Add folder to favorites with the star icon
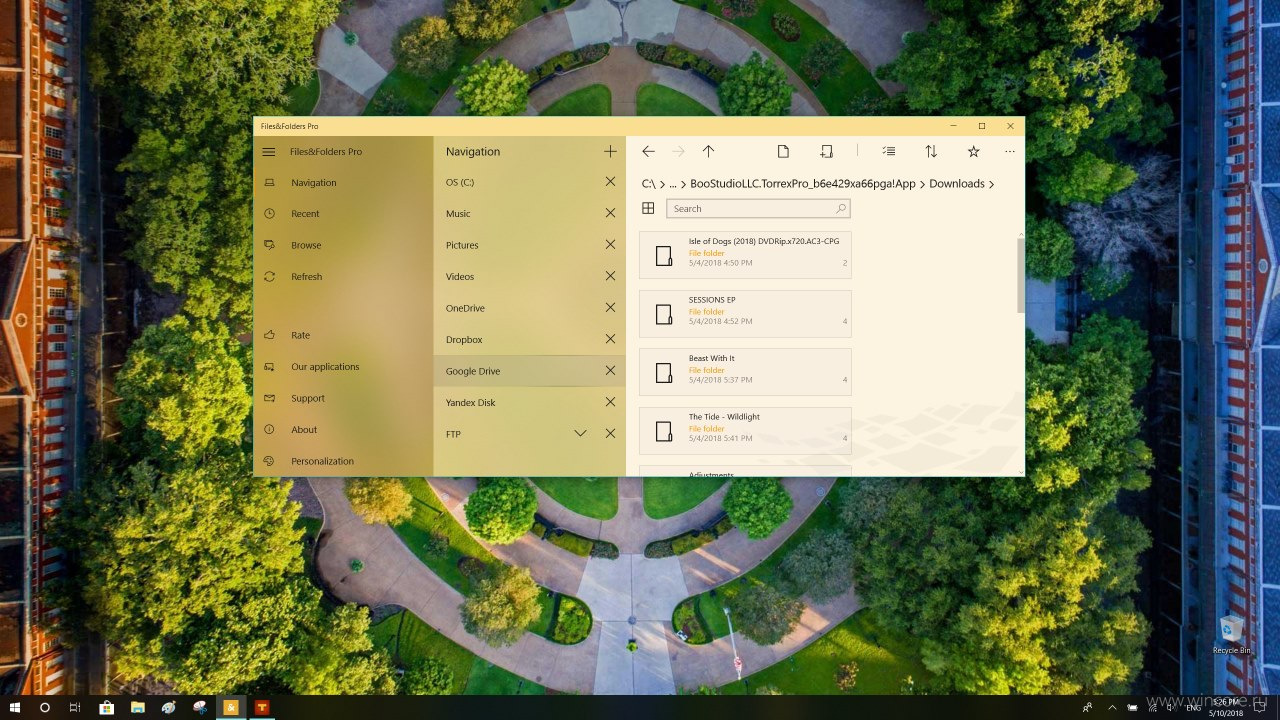The width and height of the screenshot is (1280, 720). click(x=973, y=152)
